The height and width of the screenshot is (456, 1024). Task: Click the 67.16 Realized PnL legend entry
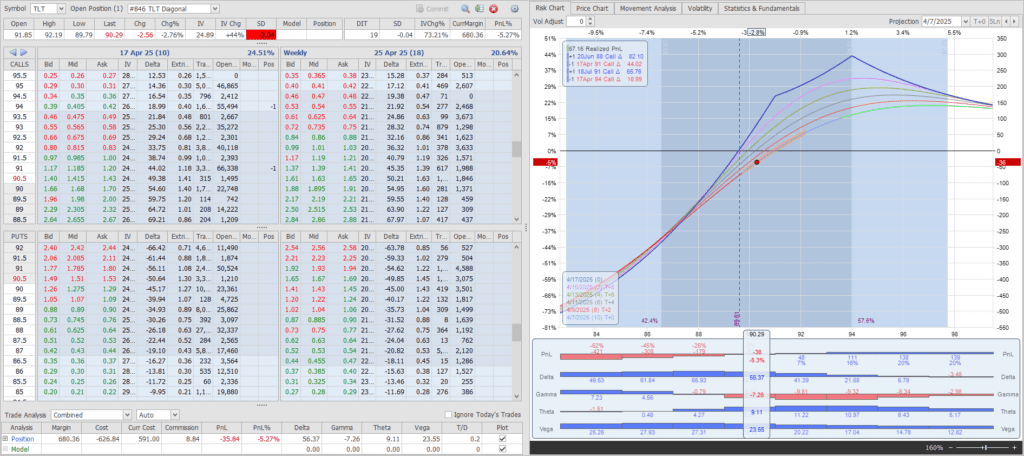click(x=594, y=48)
